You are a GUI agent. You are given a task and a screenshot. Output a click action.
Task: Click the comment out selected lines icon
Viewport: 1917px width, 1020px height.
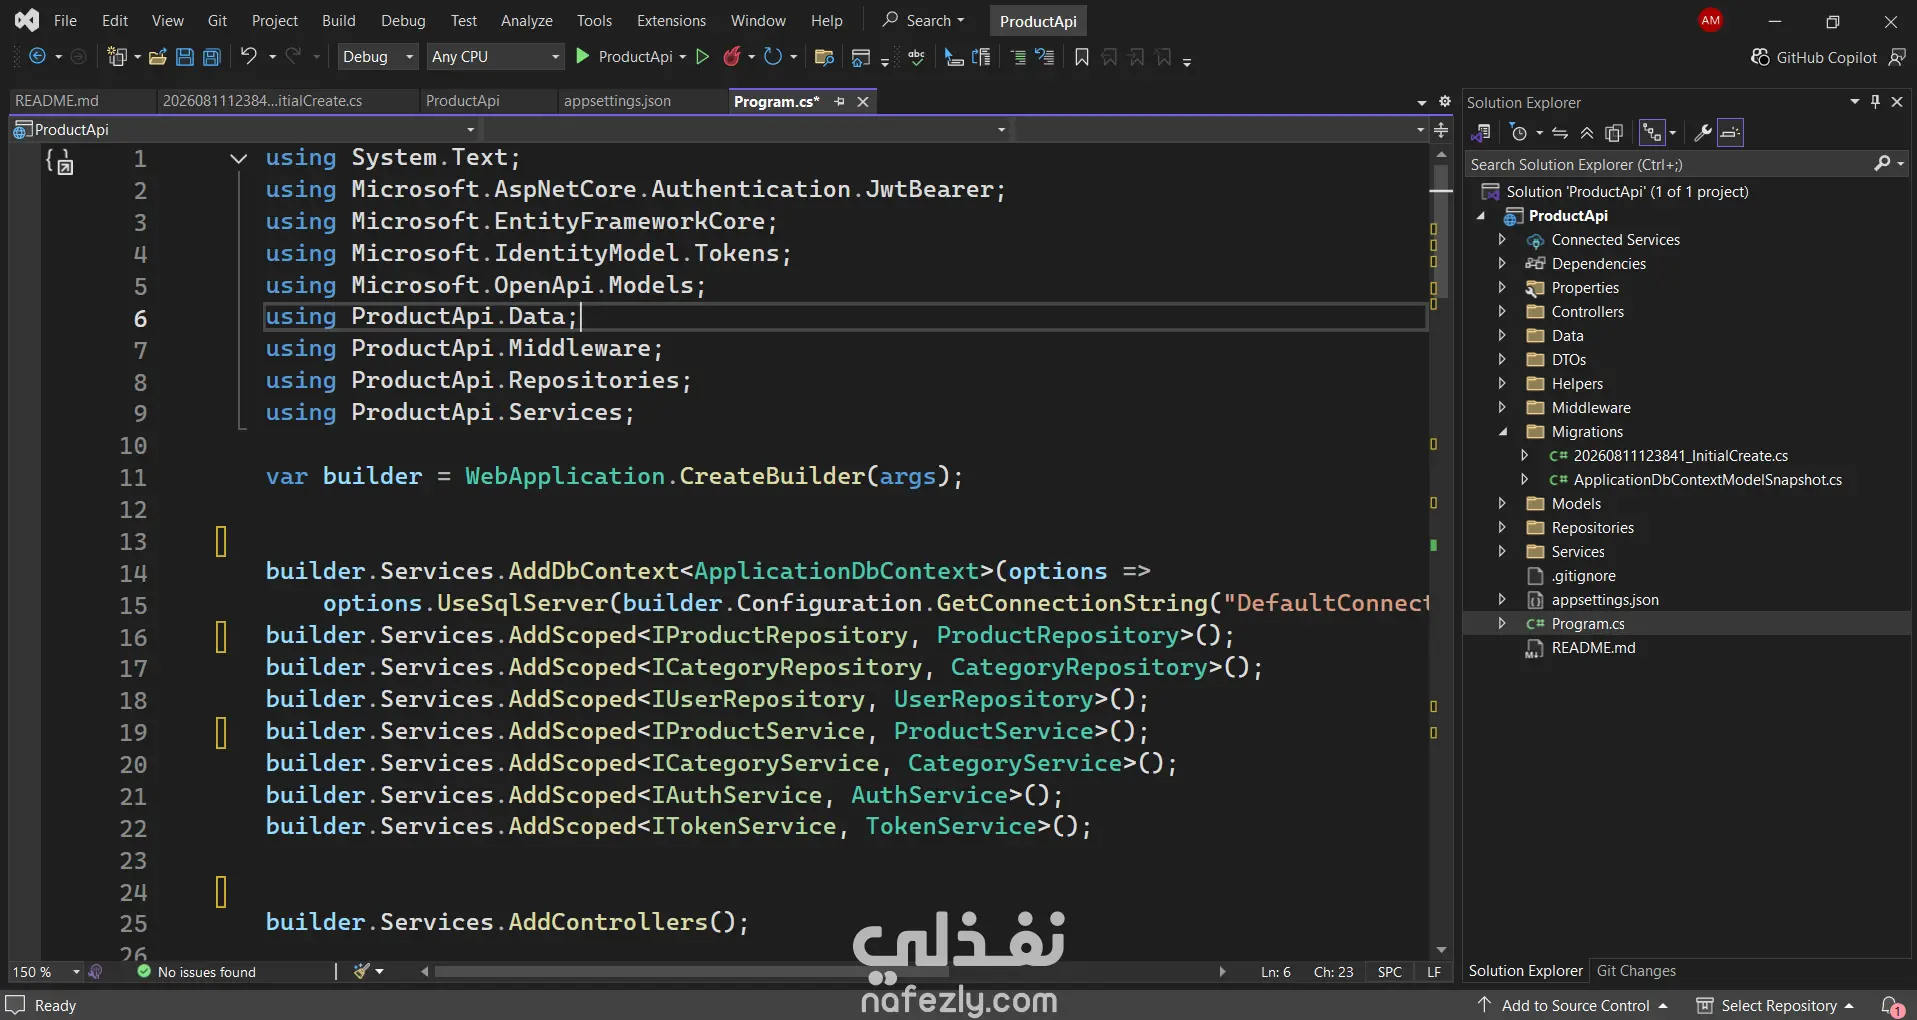[x=1018, y=57]
